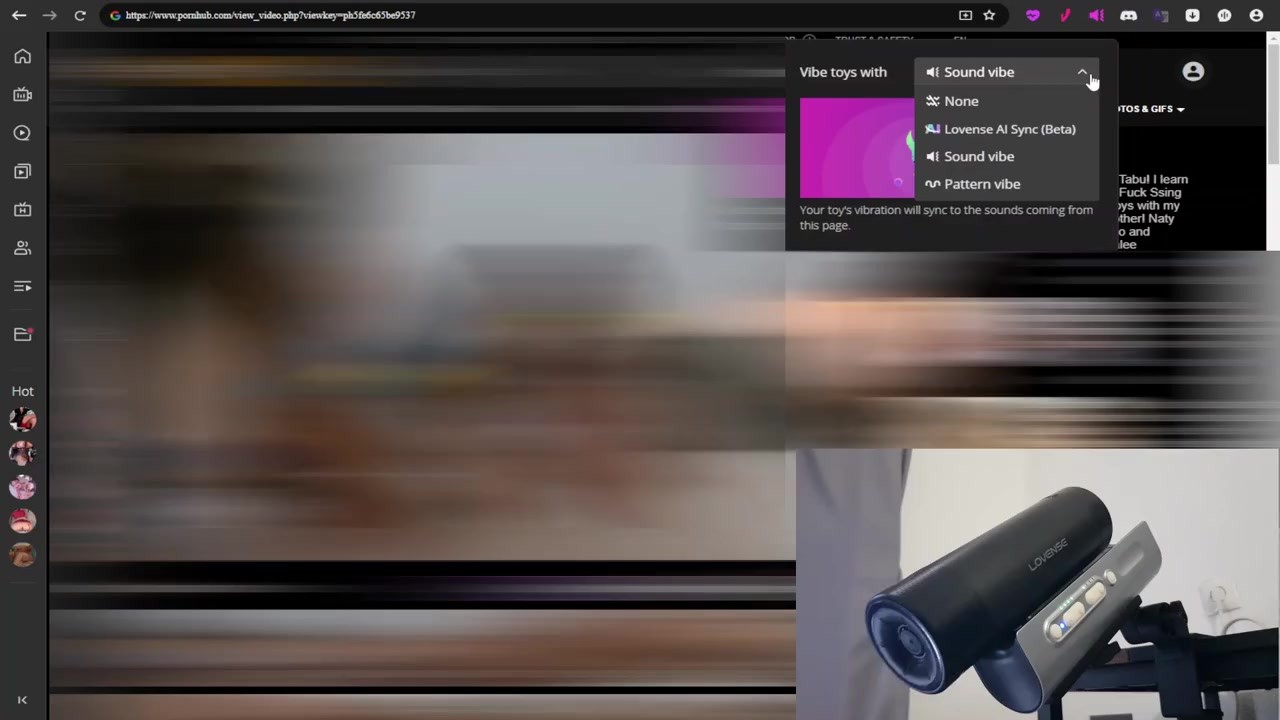1280x720 pixels.
Task: Open third Hot avatar in sidebar
Action: tap(22, 487)
